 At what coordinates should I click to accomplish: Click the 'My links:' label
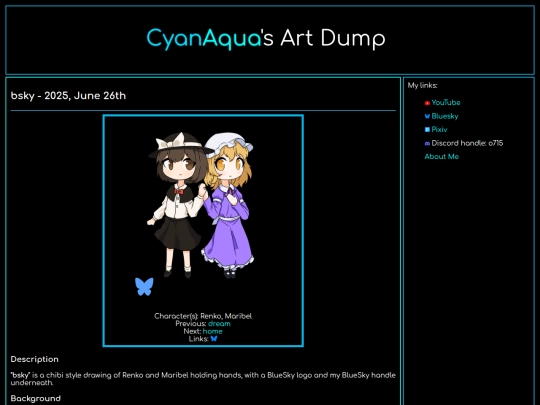click(422, 85)
